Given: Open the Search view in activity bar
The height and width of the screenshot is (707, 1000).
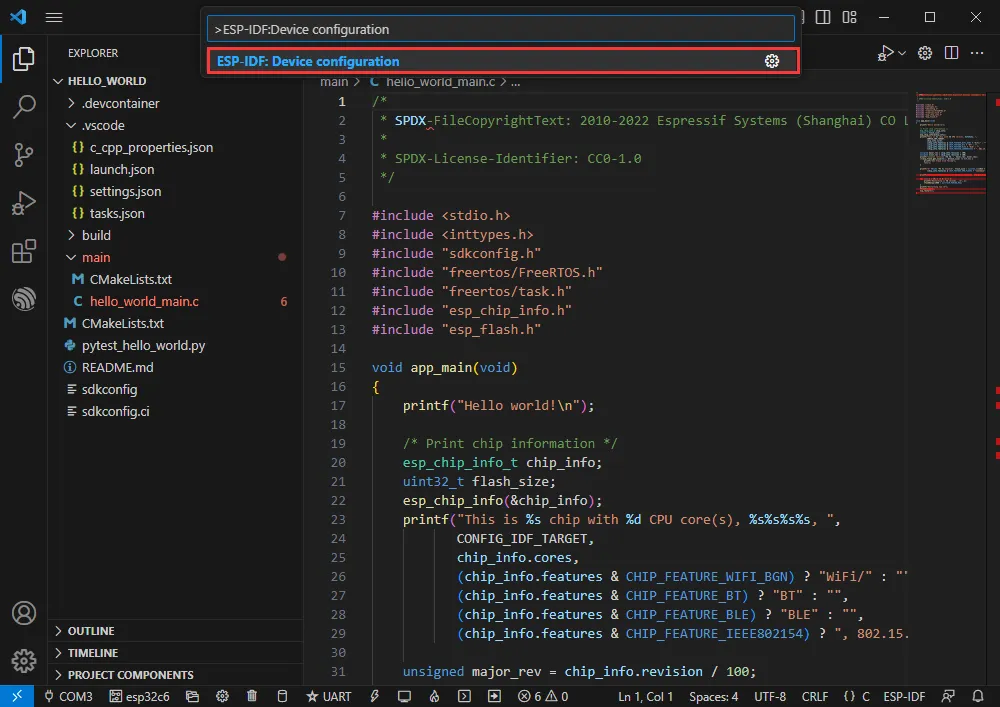Looking at the screenshot, I should [24, 106].
